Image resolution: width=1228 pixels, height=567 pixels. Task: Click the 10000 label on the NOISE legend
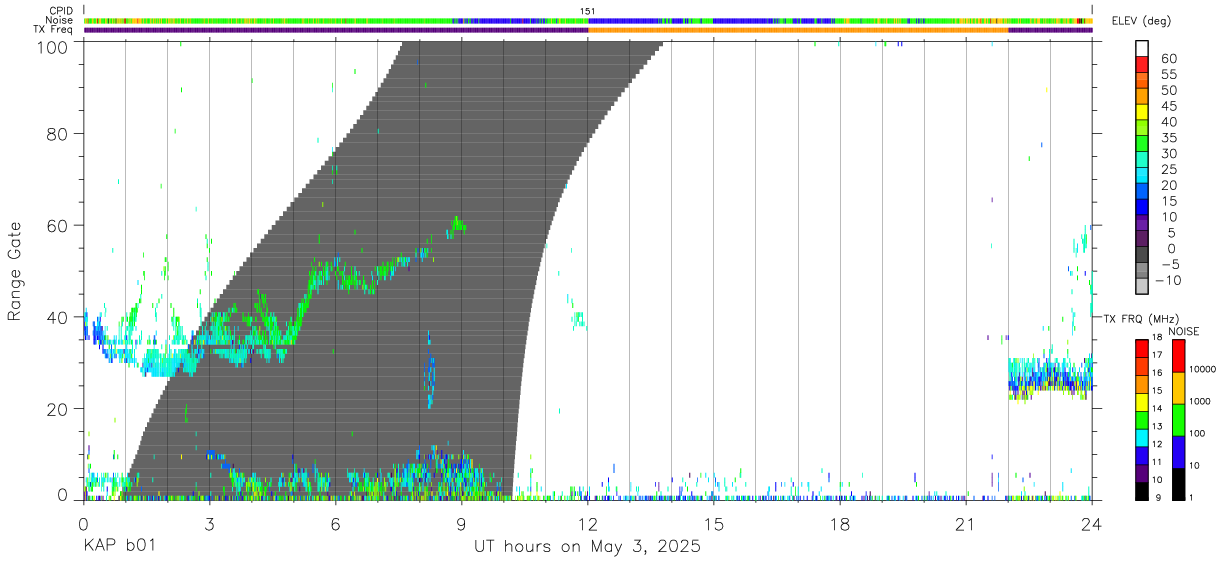pyautogui.click(x=1203, y=370)
